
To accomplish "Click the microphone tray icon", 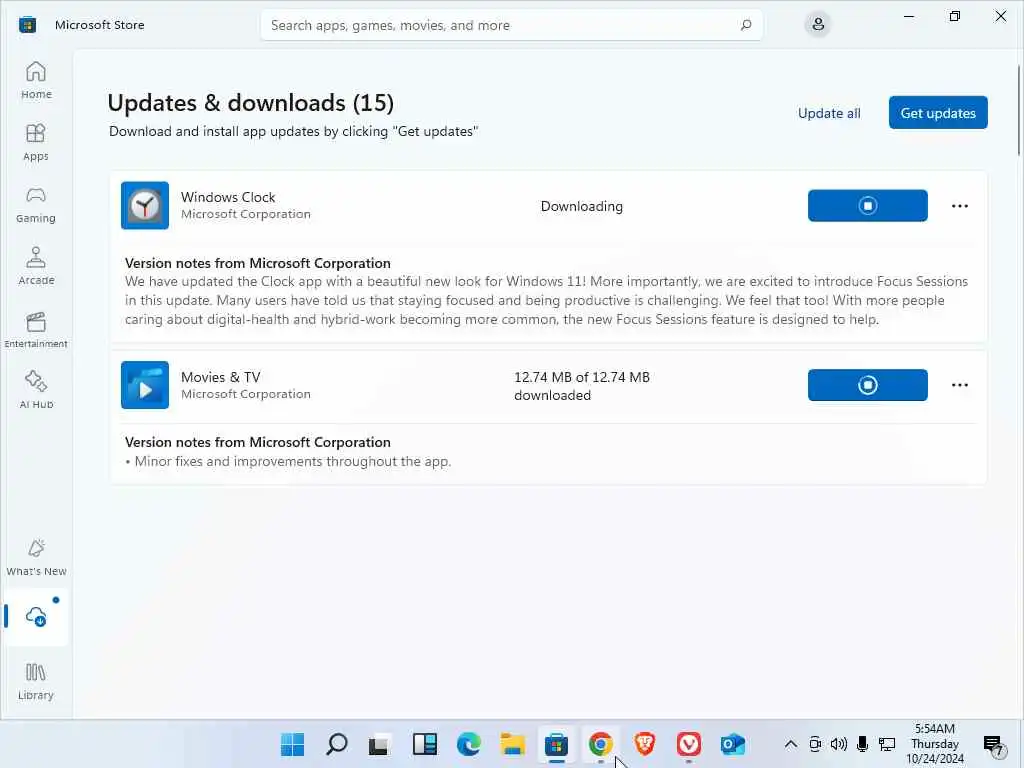I will [863, 744].
